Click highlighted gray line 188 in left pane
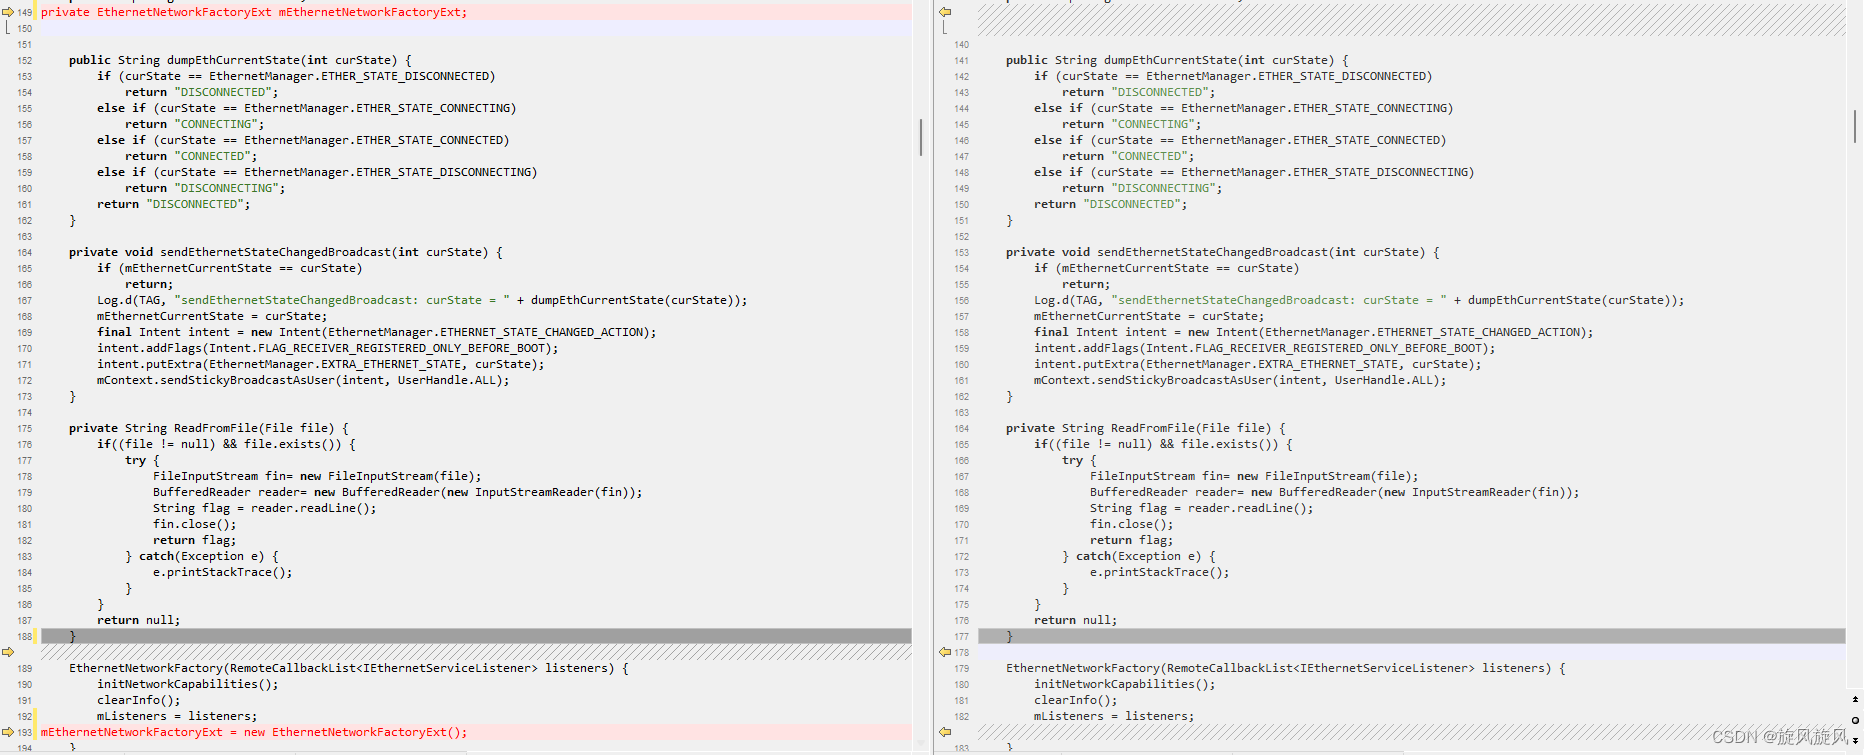 [x=476, y=636]
